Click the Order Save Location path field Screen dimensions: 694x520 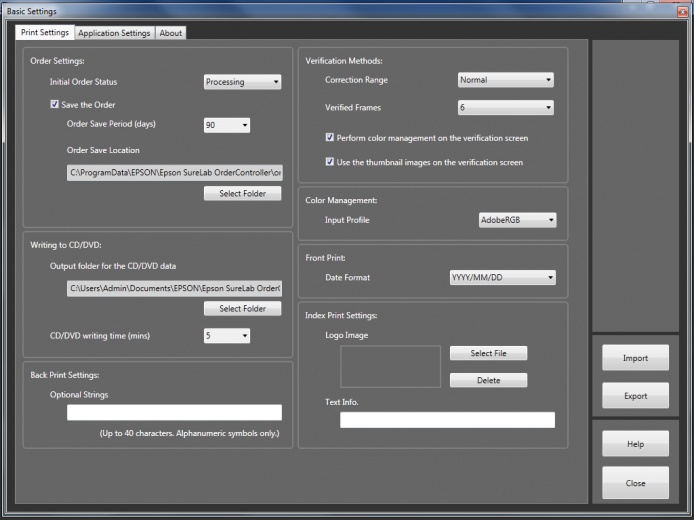(174, 173)
